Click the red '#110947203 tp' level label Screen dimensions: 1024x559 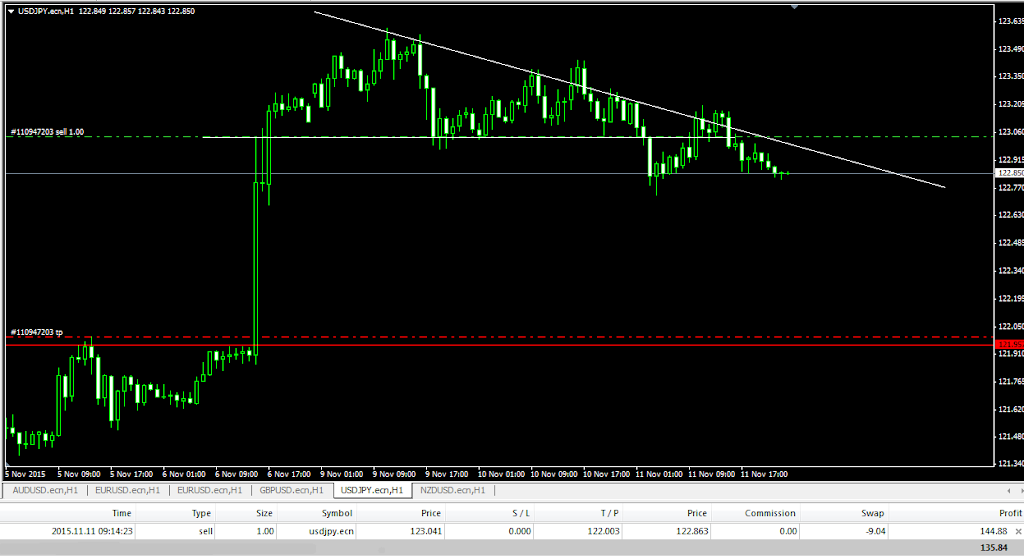coord(37,332)
